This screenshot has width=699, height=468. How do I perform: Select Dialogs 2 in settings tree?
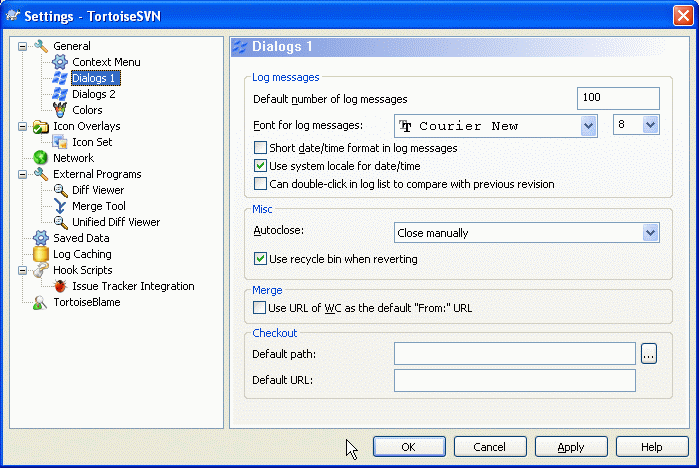click(94, 94)
